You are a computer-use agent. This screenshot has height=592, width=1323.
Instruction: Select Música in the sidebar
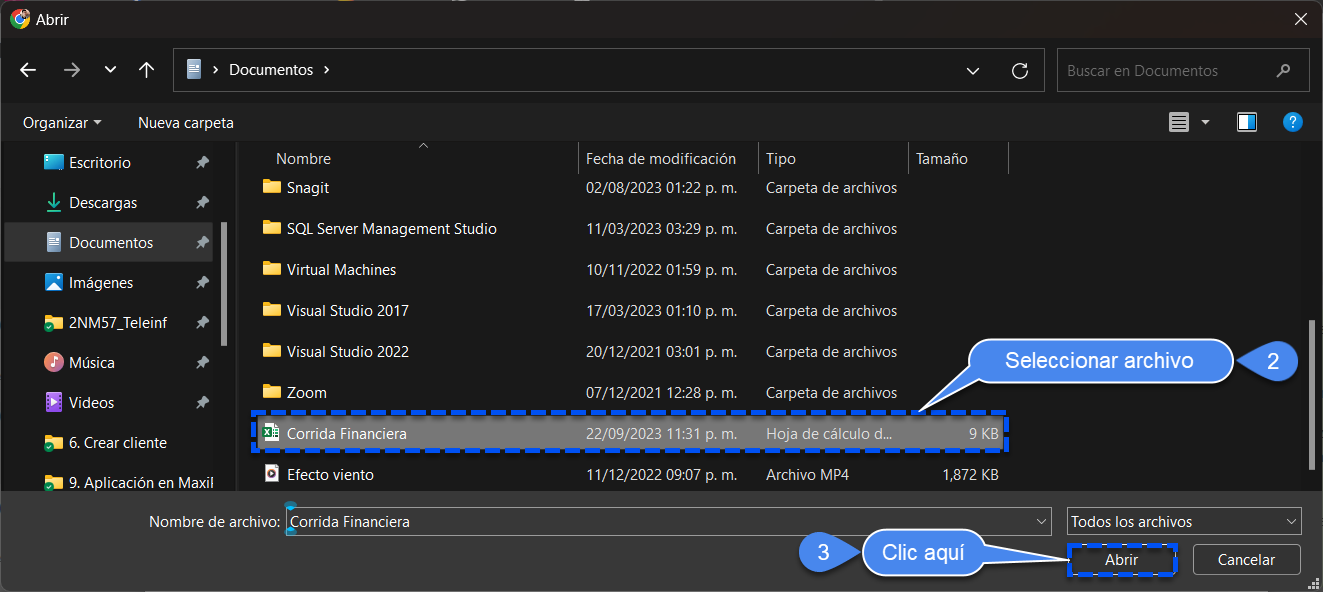click(110, 362)
